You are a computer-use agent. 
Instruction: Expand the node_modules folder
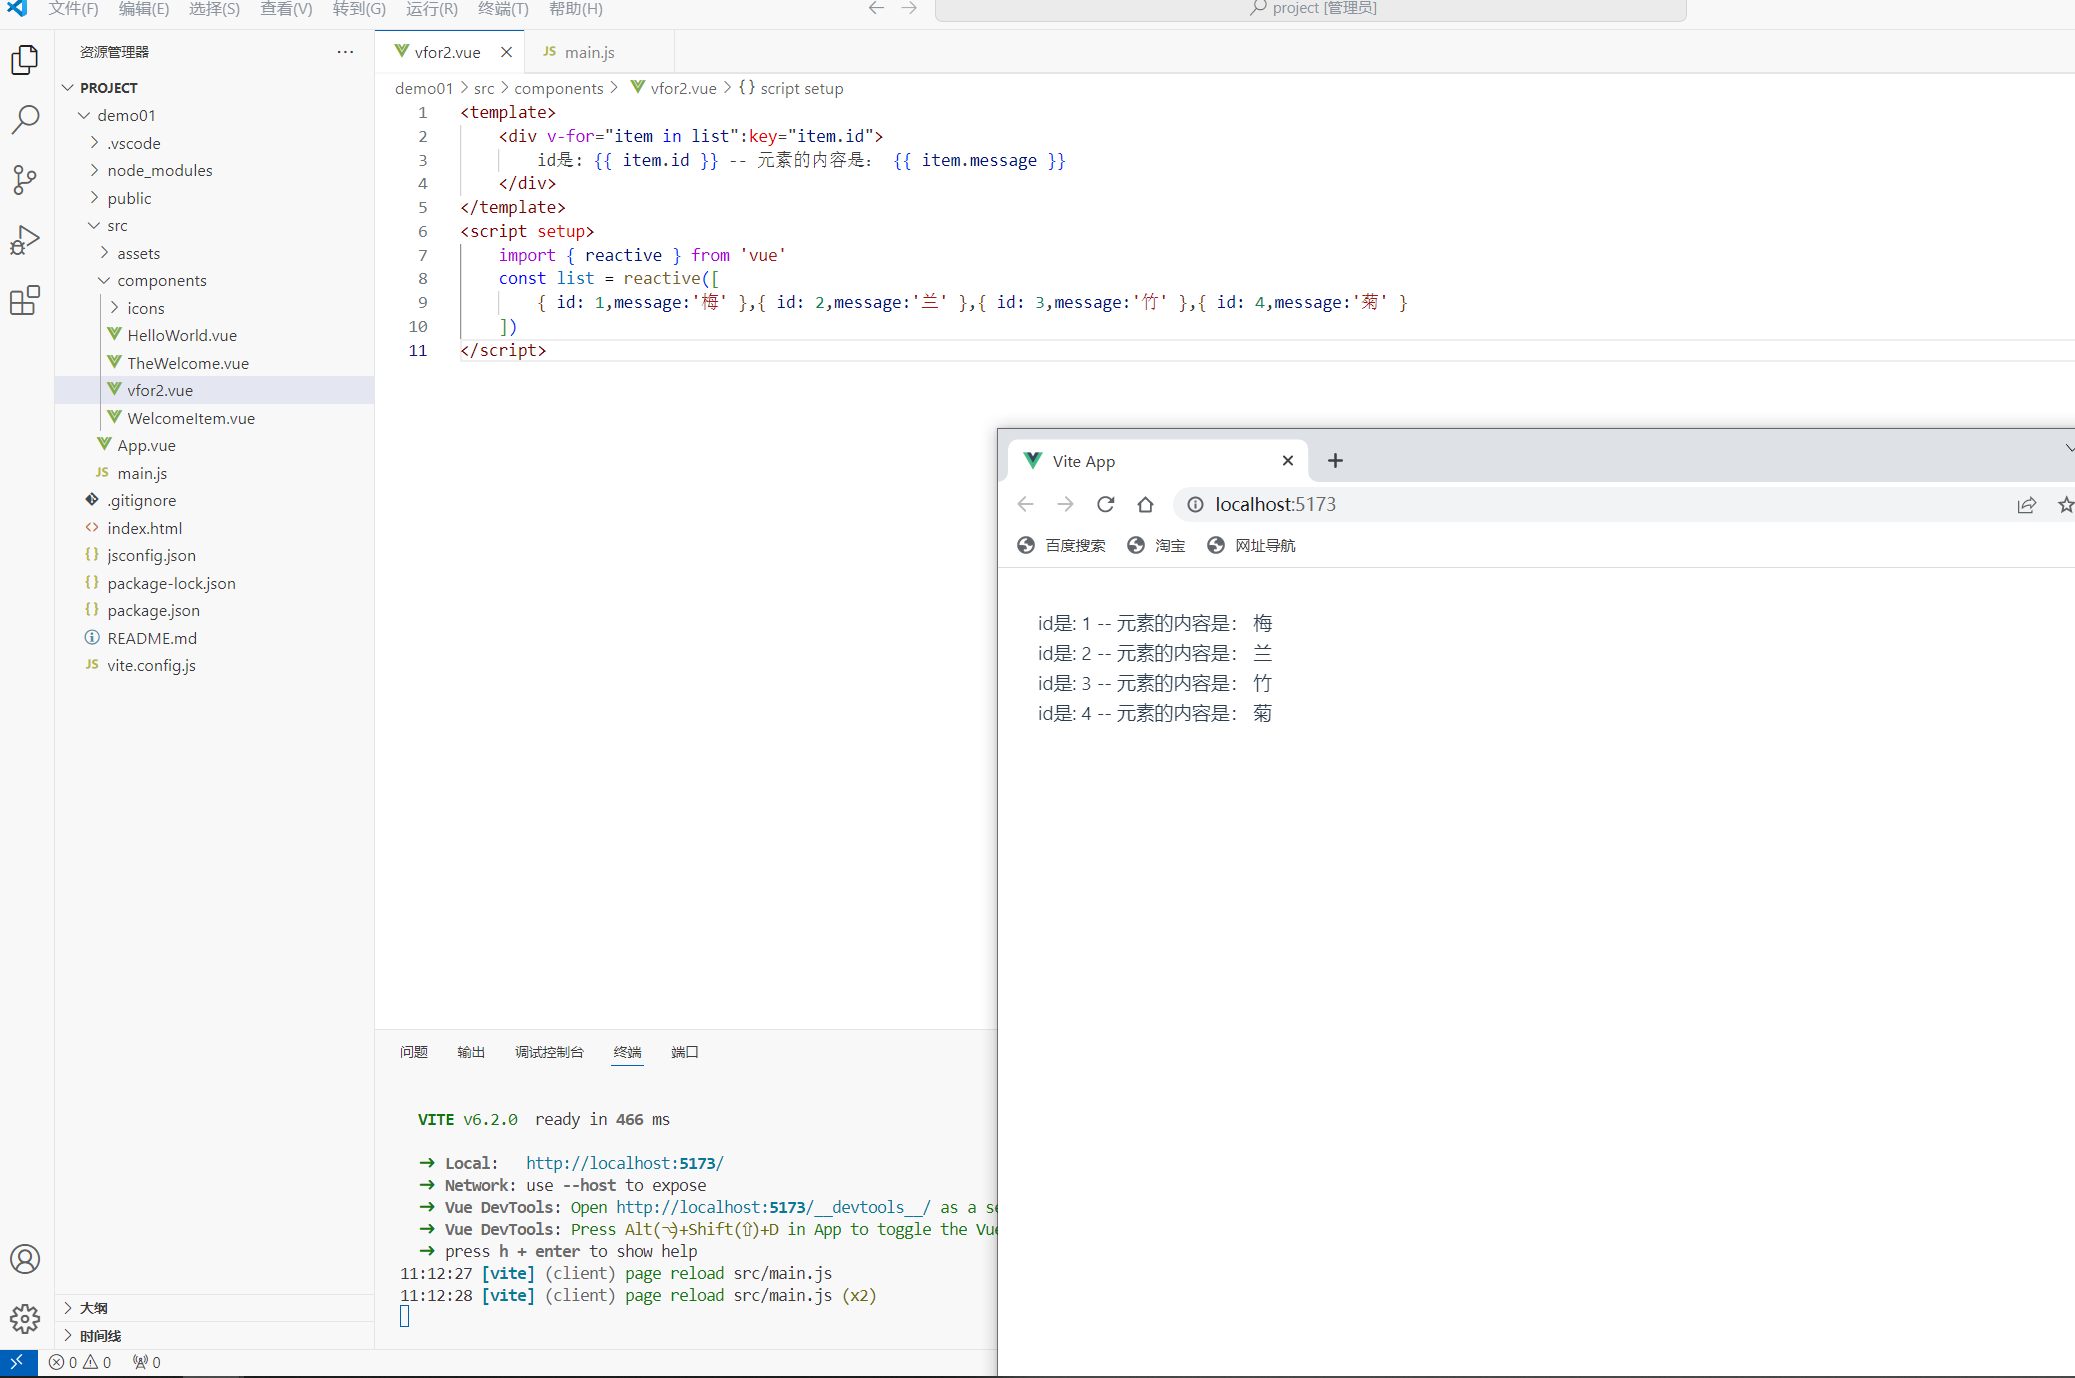94,170
